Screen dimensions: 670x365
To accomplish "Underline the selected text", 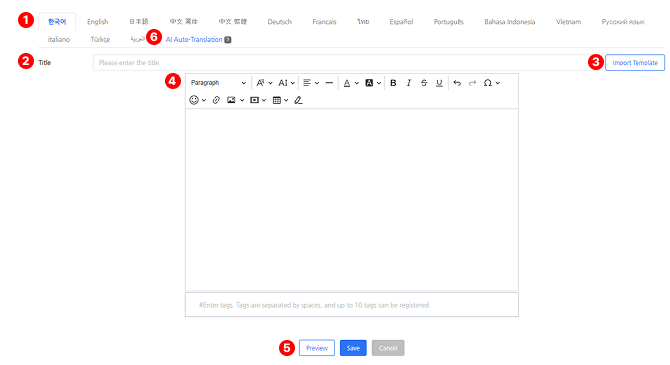I will pyautogui.click(x=439, y=83).
